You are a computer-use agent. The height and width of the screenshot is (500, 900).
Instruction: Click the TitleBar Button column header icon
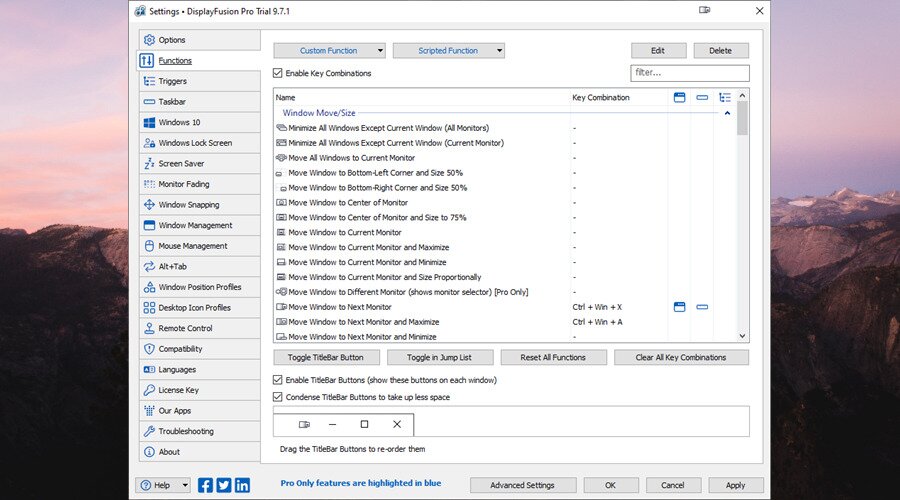click(x=679, y=98)
